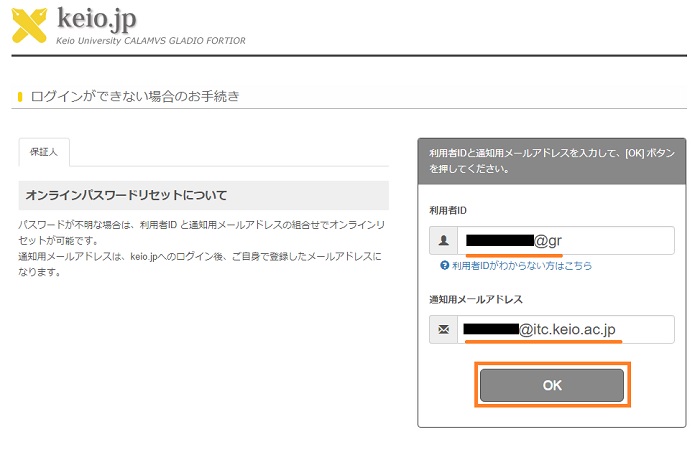
Task: Click the keio.jp site title
Action: (x=97, y=19)
